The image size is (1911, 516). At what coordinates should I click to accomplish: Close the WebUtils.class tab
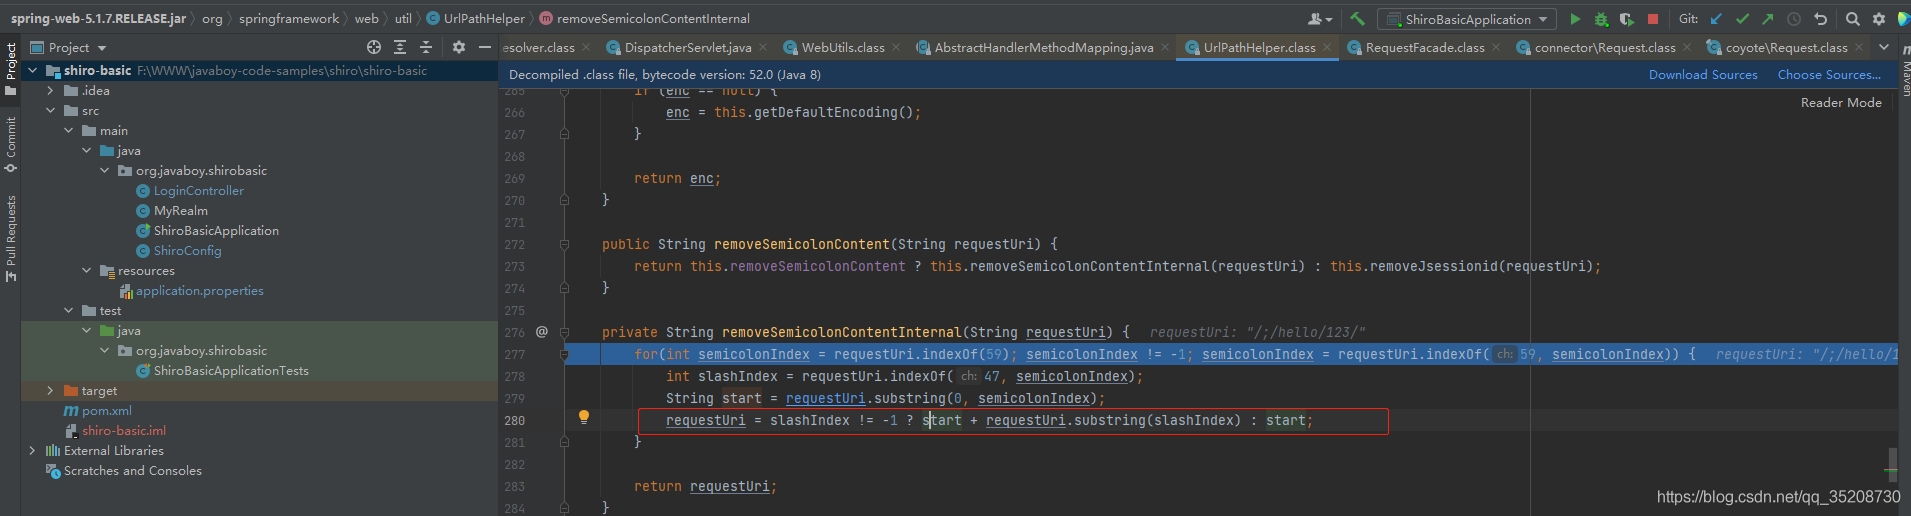click(896, 47)
